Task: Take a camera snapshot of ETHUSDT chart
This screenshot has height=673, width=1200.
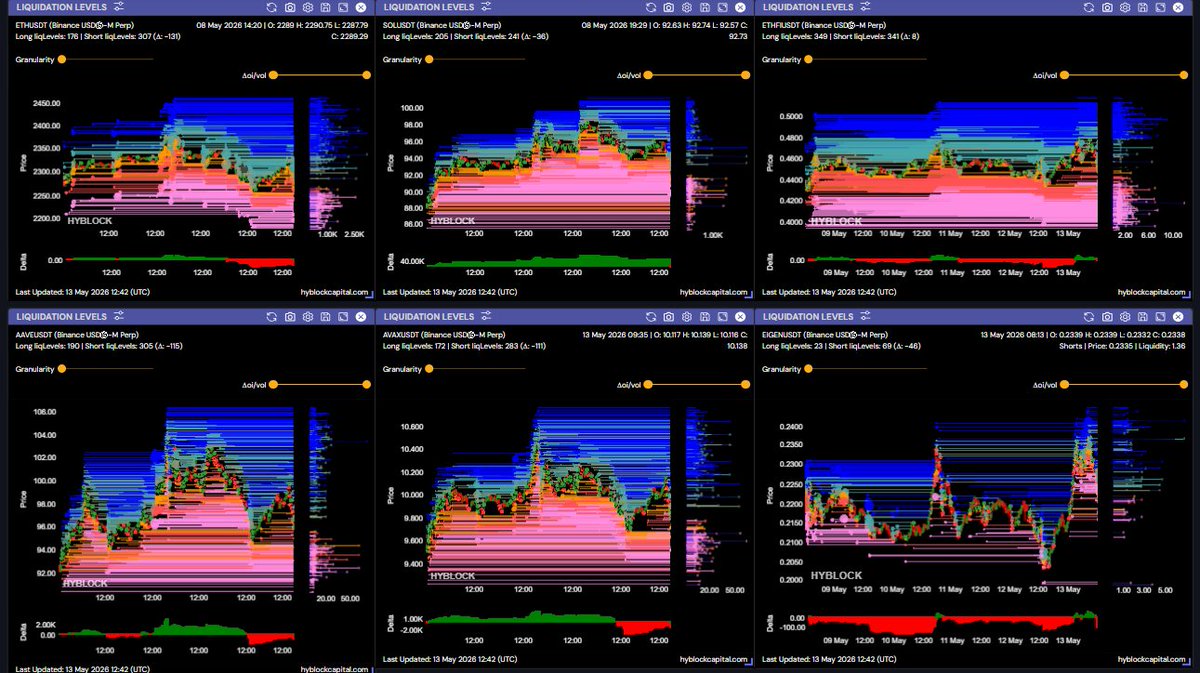Action: click(290, 7)
